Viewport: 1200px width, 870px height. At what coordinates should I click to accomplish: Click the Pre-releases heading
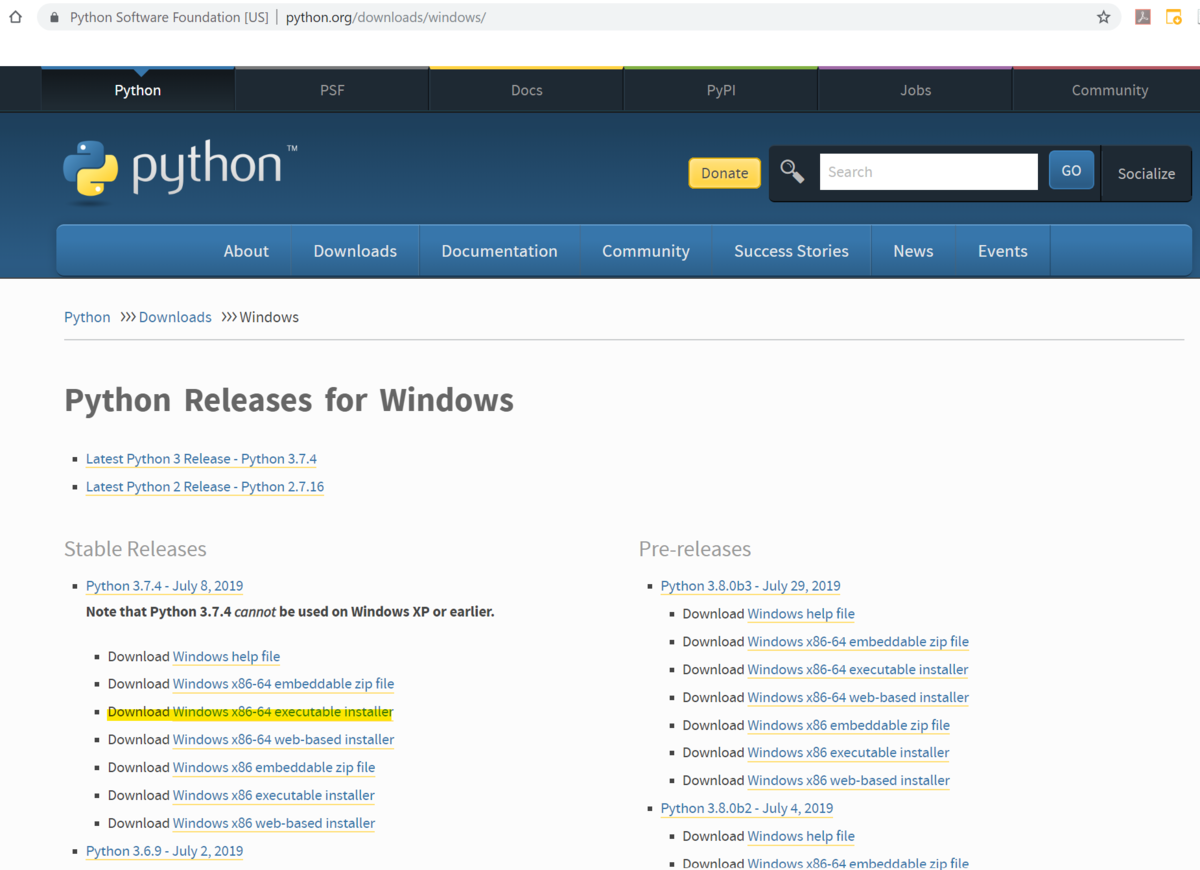695,549
